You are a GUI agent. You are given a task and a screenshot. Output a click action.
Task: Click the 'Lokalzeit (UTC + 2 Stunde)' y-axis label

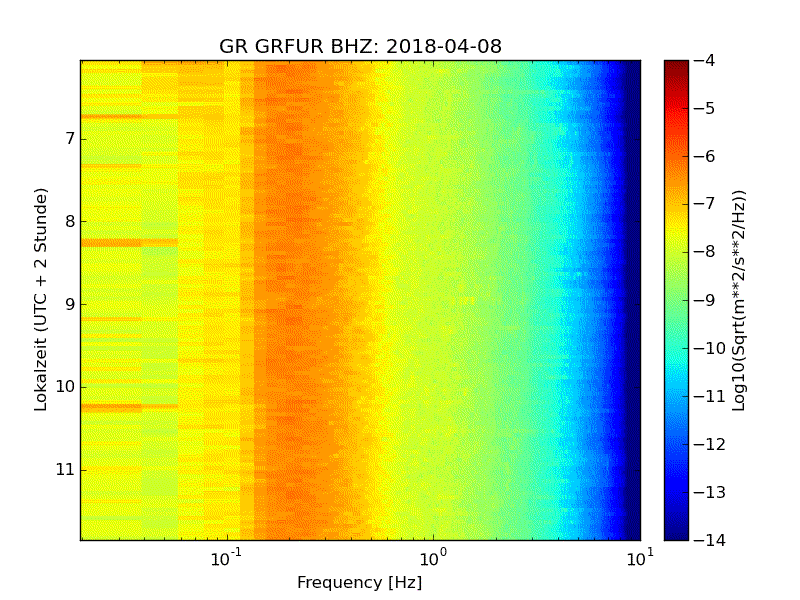pos(40,300)
